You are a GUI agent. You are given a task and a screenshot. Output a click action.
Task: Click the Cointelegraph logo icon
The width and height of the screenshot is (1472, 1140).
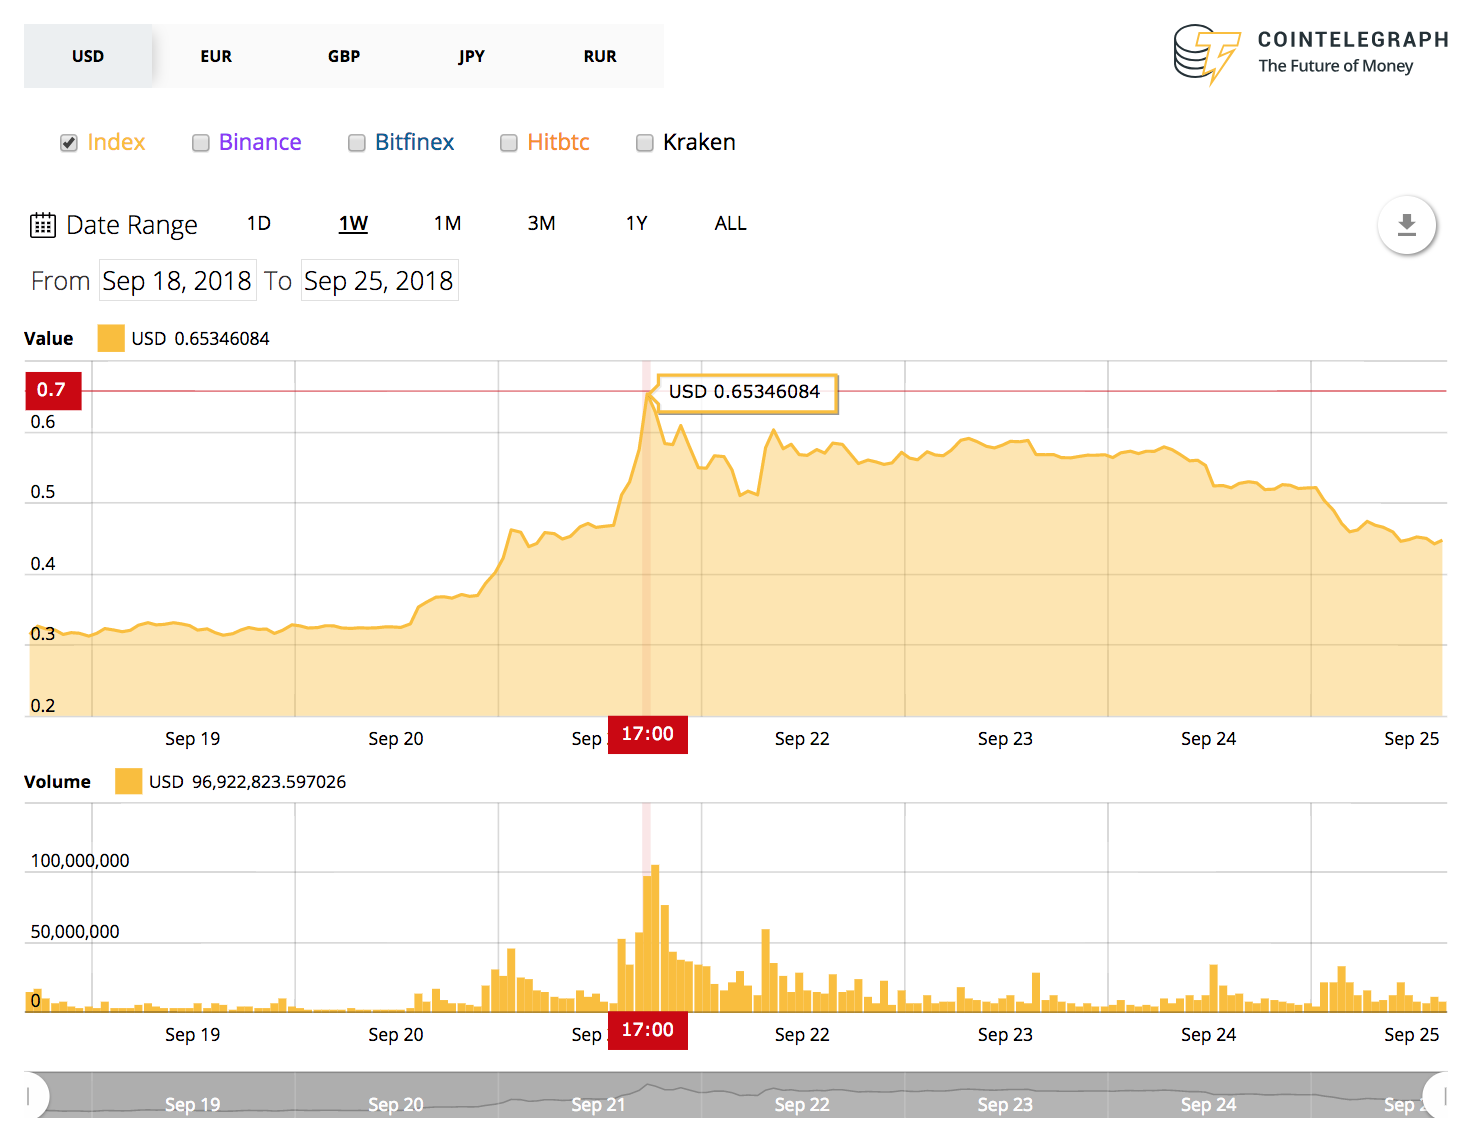pos(1206,54)
